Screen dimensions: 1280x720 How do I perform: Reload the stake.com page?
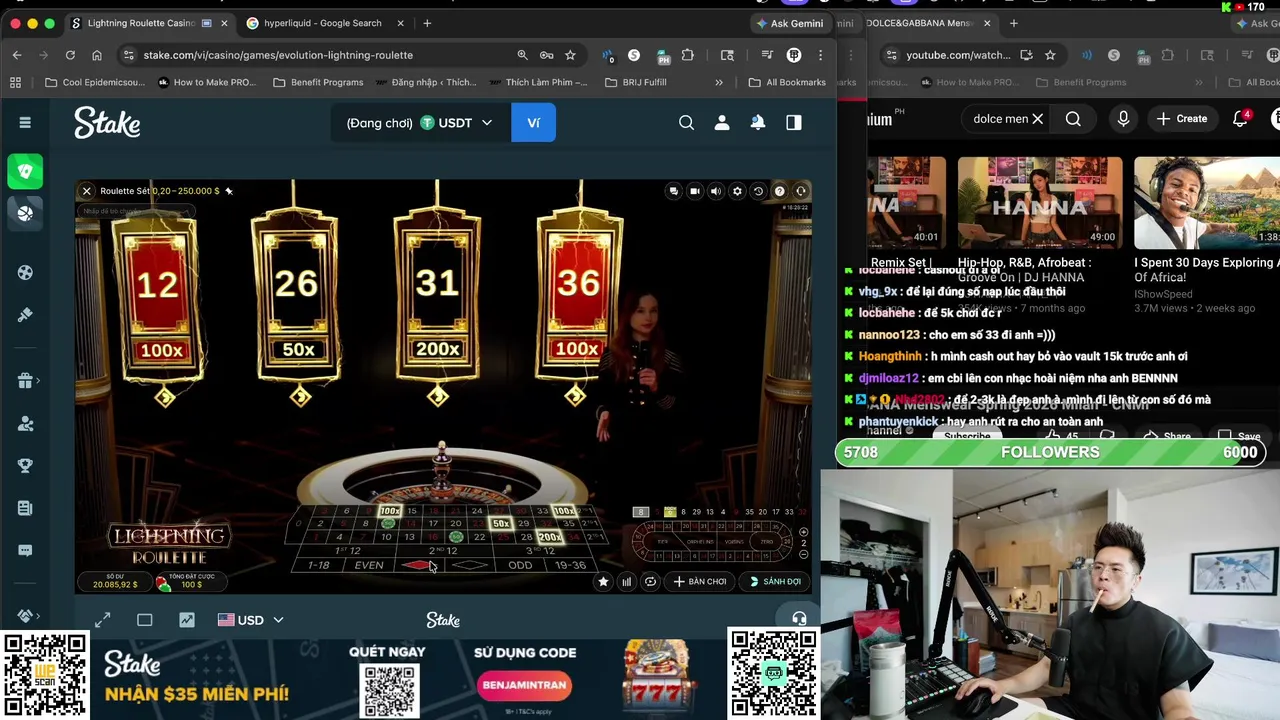[x=70, y=55]
